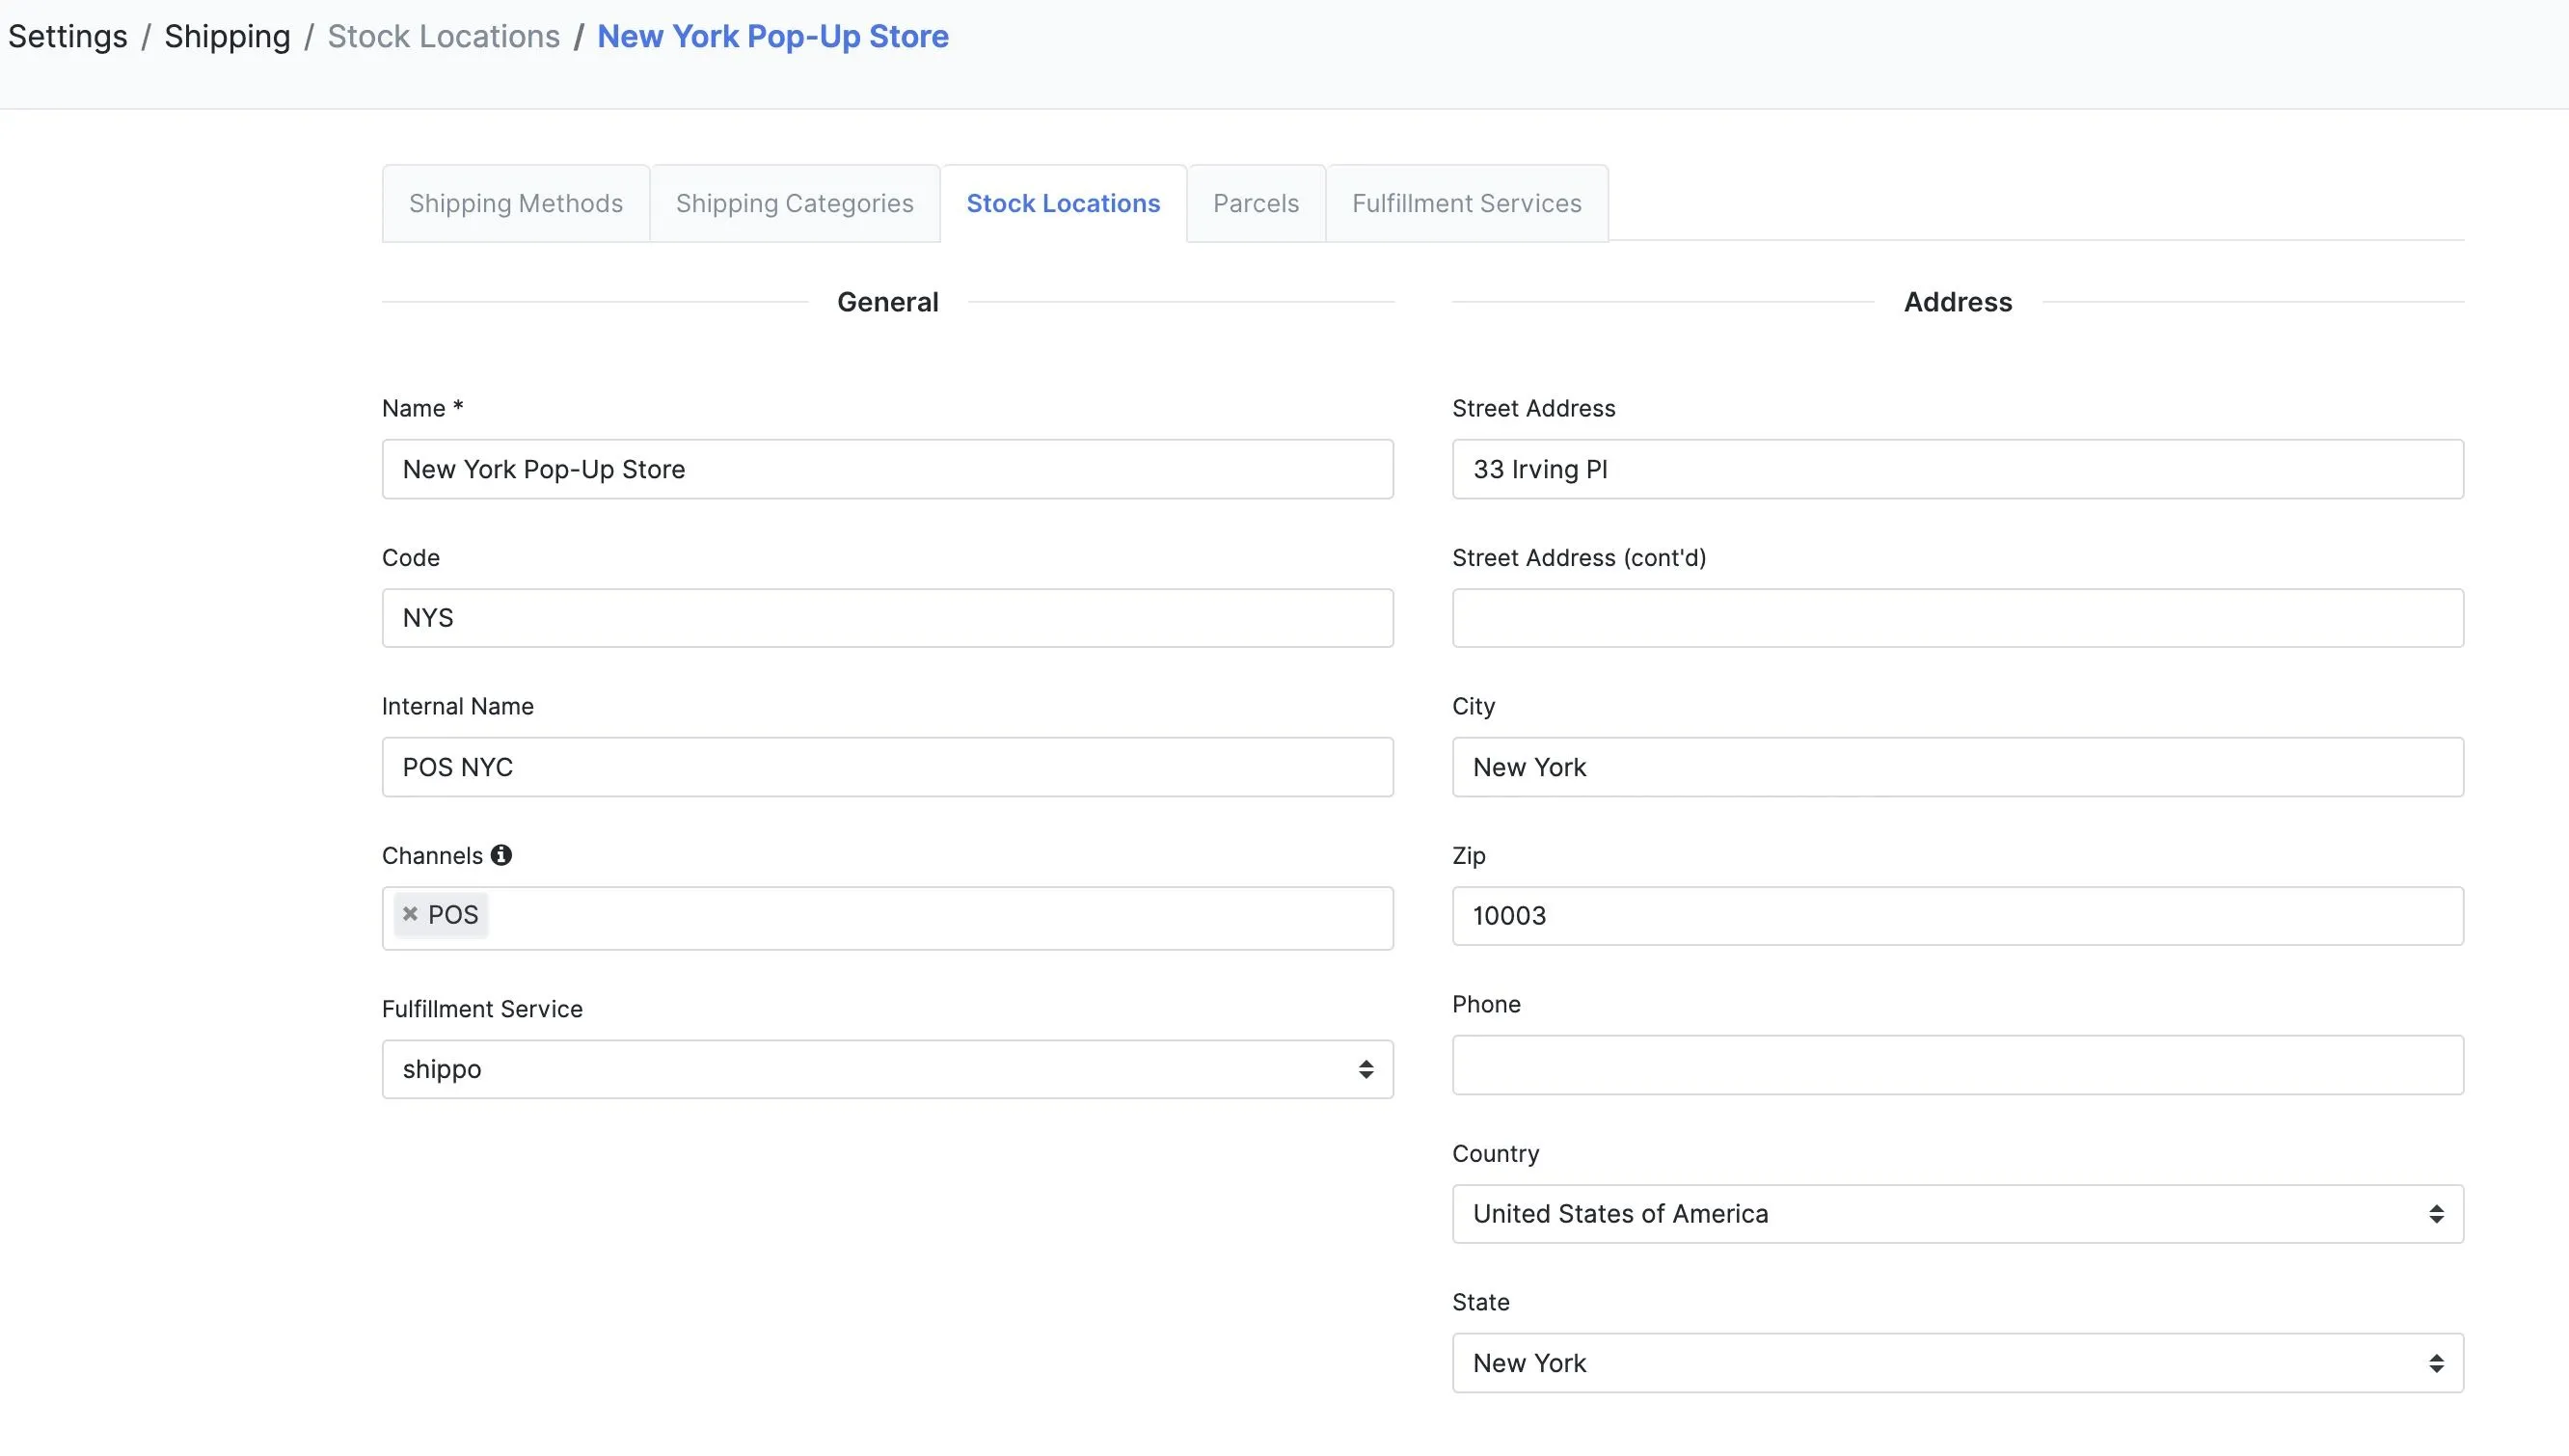Switch to the Shipping Categories tab
2569x1456 pixels.
(794, 203)
